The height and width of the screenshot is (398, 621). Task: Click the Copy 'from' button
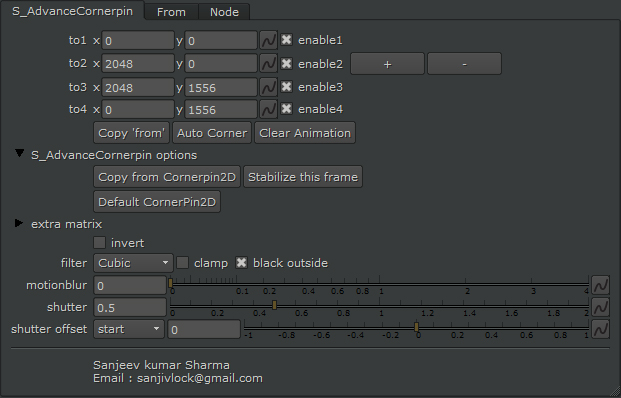point(131,133)
